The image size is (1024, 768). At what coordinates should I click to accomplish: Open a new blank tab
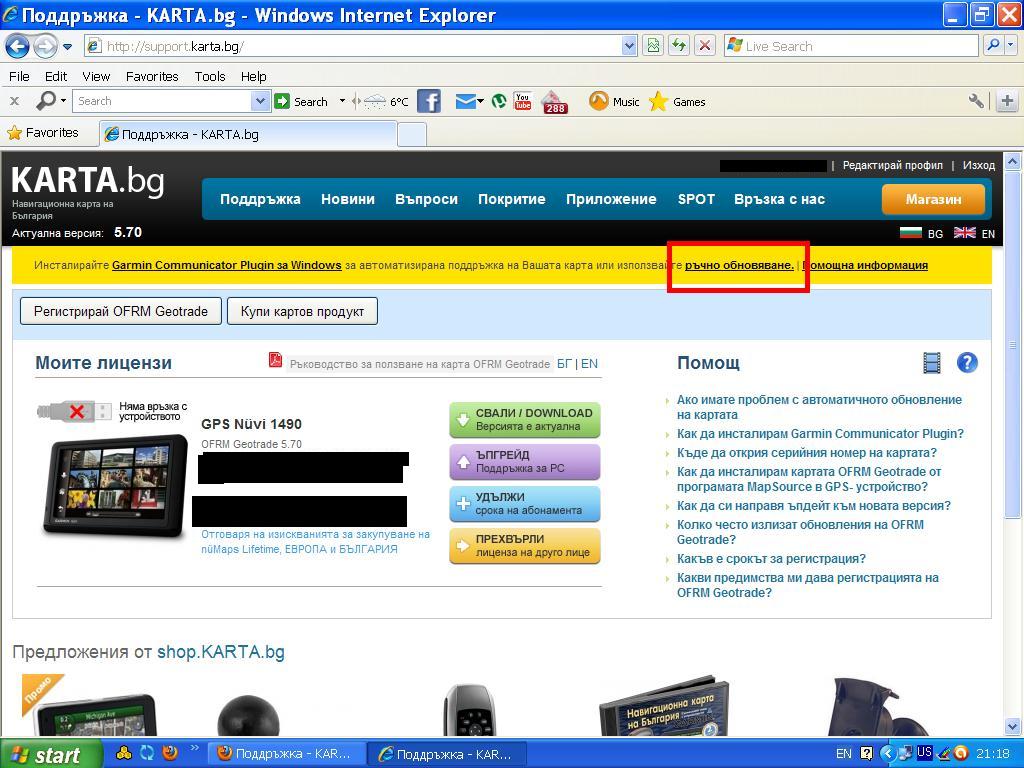[x=411, y=135]
